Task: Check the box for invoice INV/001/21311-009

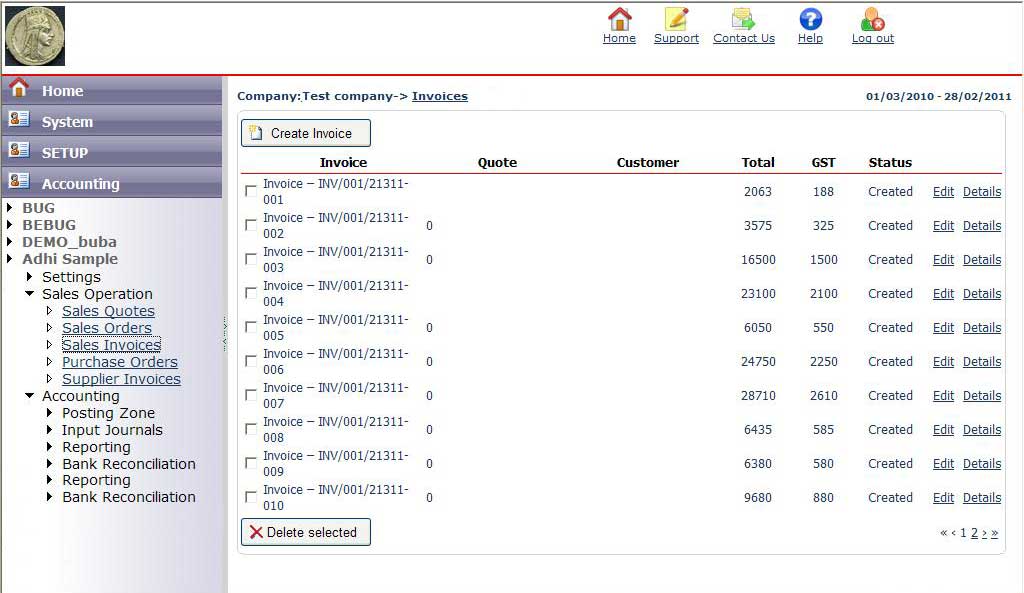Action: pyautogui.click(x=251, y=462)
